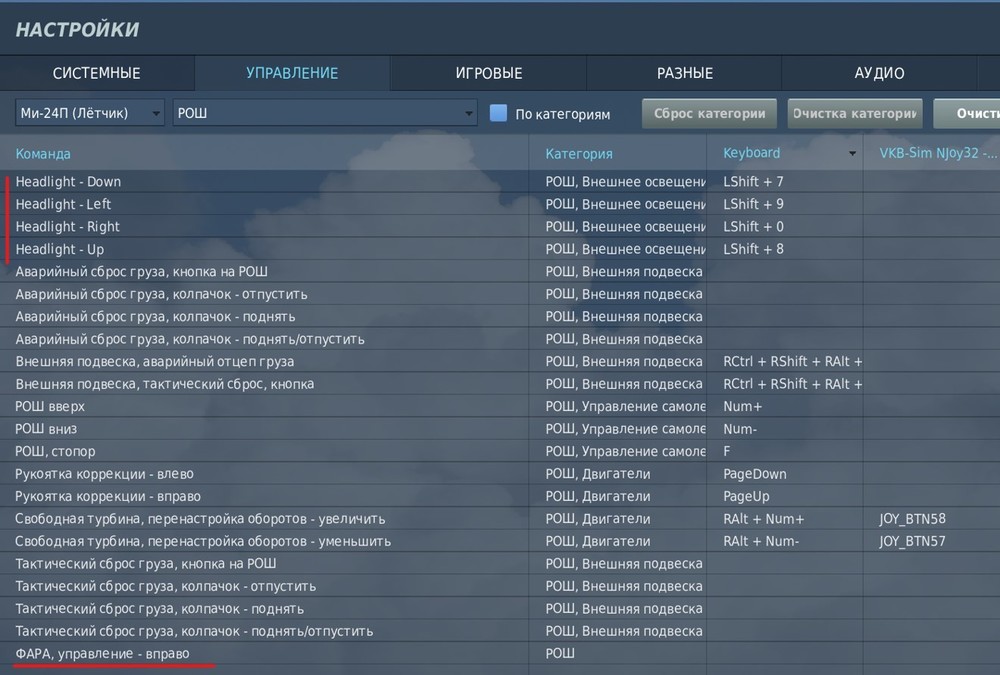Select Аварийный сброс груза, колпачок - поднять/отпустить
The height and width of the screenshot is (675, 1000).
190,339
